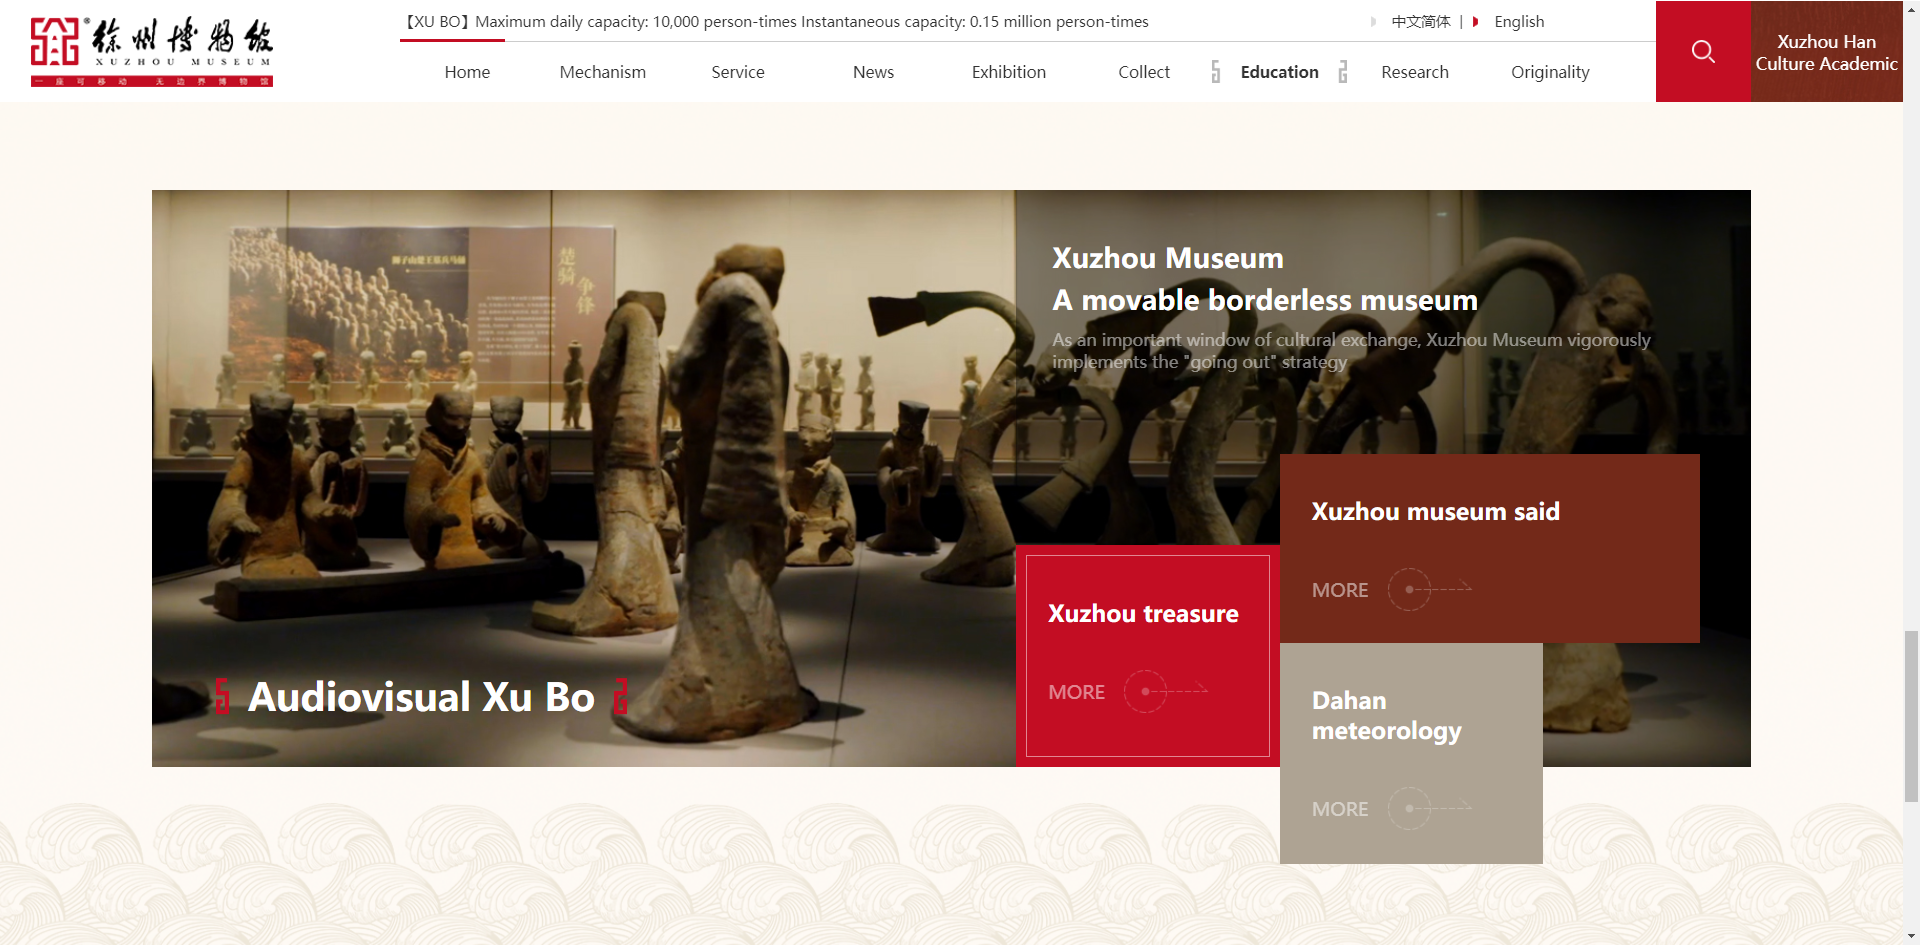Click the A movable borderless museum title
The height and width of the screenshot is (945, 1920).
[1265, 300]
